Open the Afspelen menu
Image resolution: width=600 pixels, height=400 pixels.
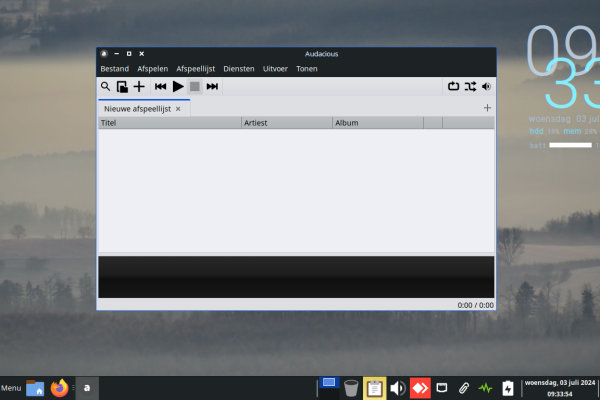coord(152,69)
